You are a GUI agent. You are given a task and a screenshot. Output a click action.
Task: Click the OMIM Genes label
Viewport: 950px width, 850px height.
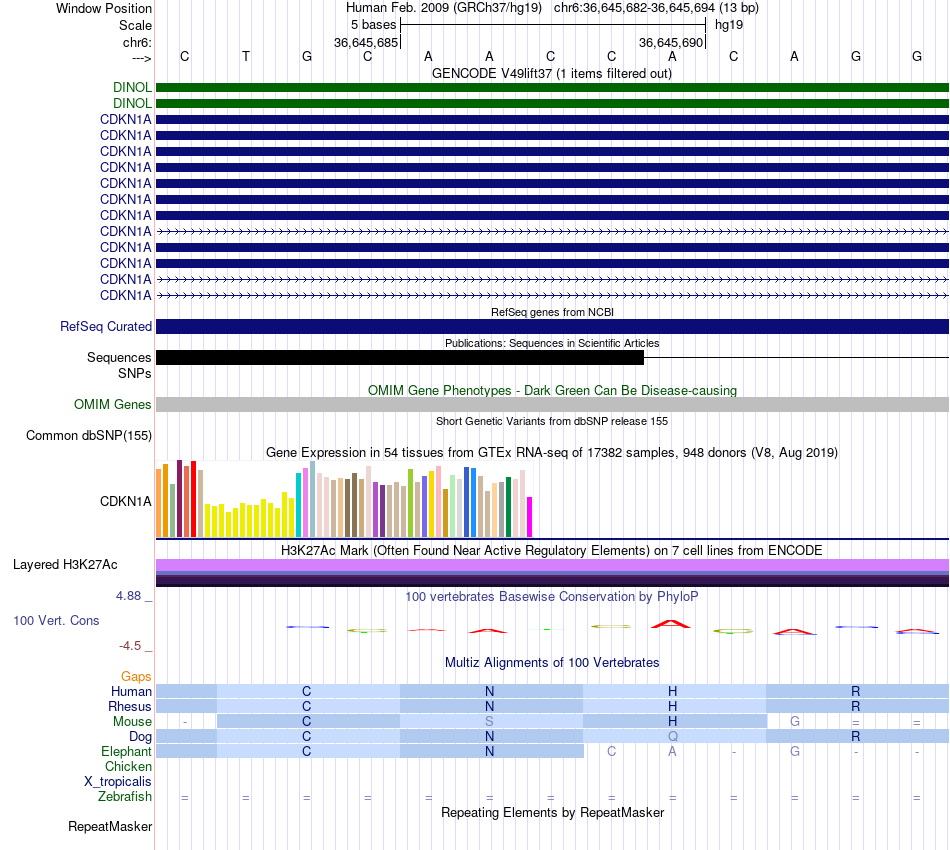point(113,404)
